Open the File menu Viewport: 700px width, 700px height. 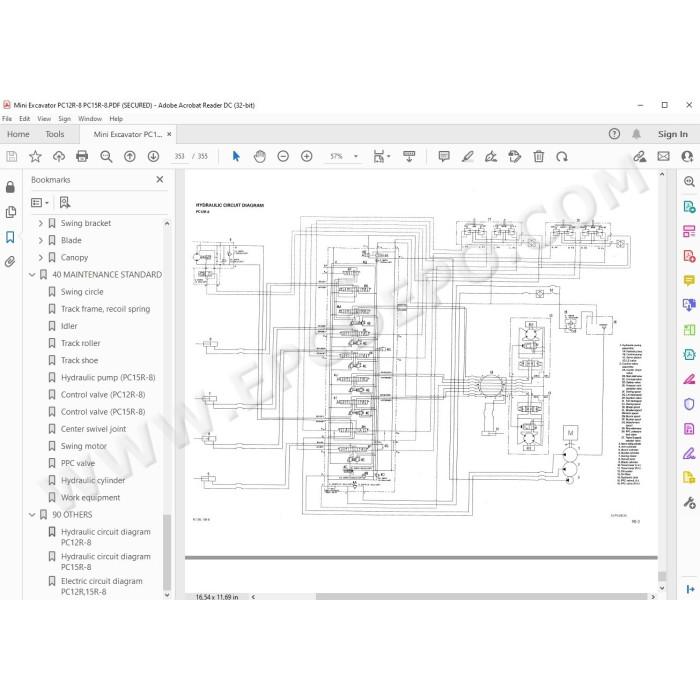click(x=7, y=119)
